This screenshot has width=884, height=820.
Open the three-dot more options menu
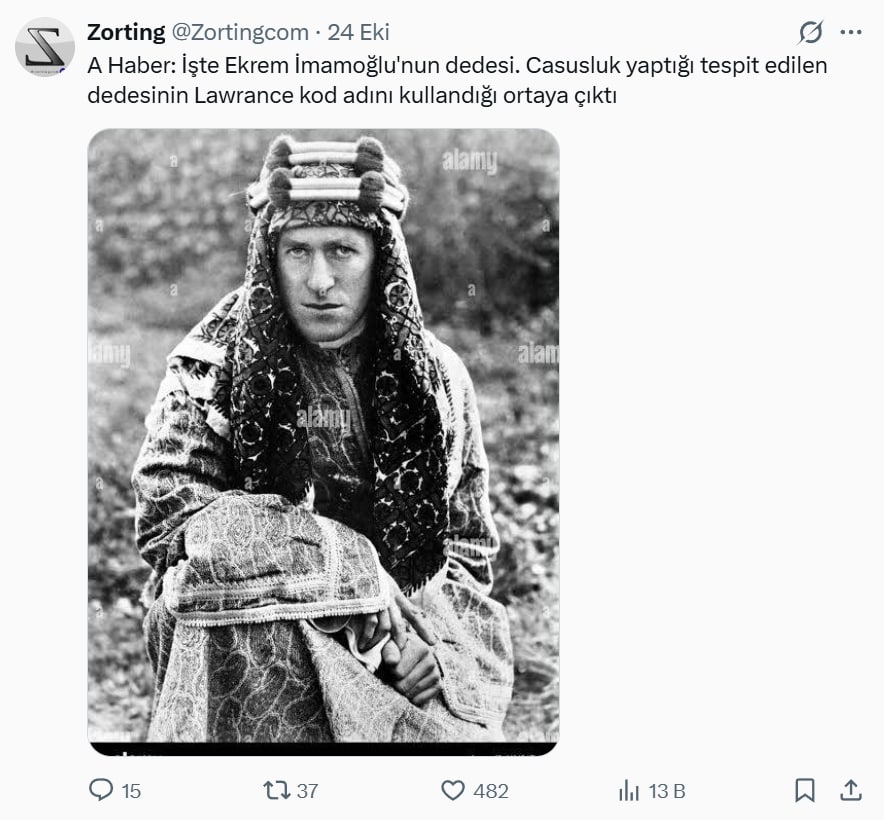(x=851, y=33)
